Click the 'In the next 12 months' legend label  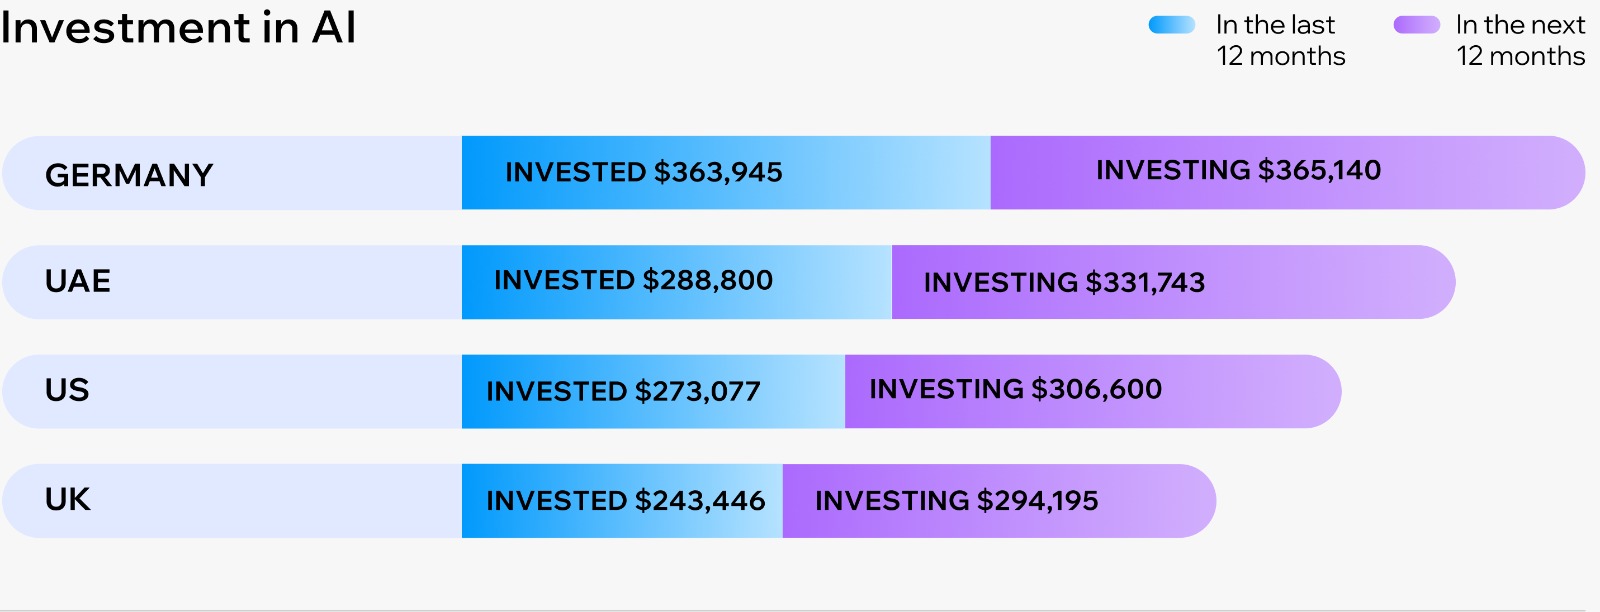pyautogui.click(x=1520, y=40)
